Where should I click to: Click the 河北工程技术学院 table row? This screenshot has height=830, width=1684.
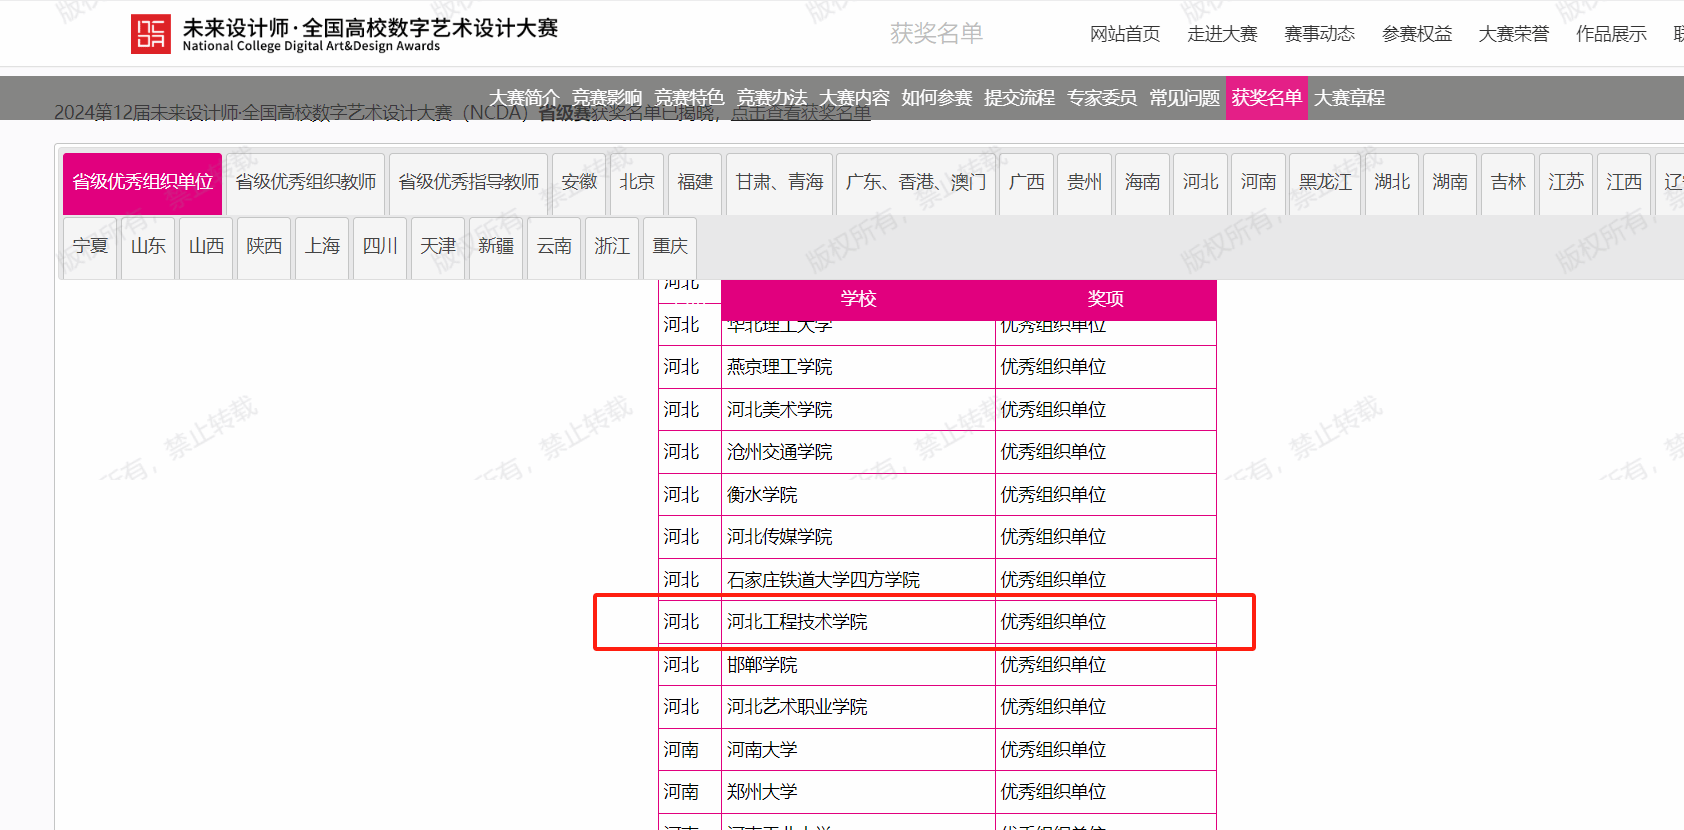[x=797, y=622]
